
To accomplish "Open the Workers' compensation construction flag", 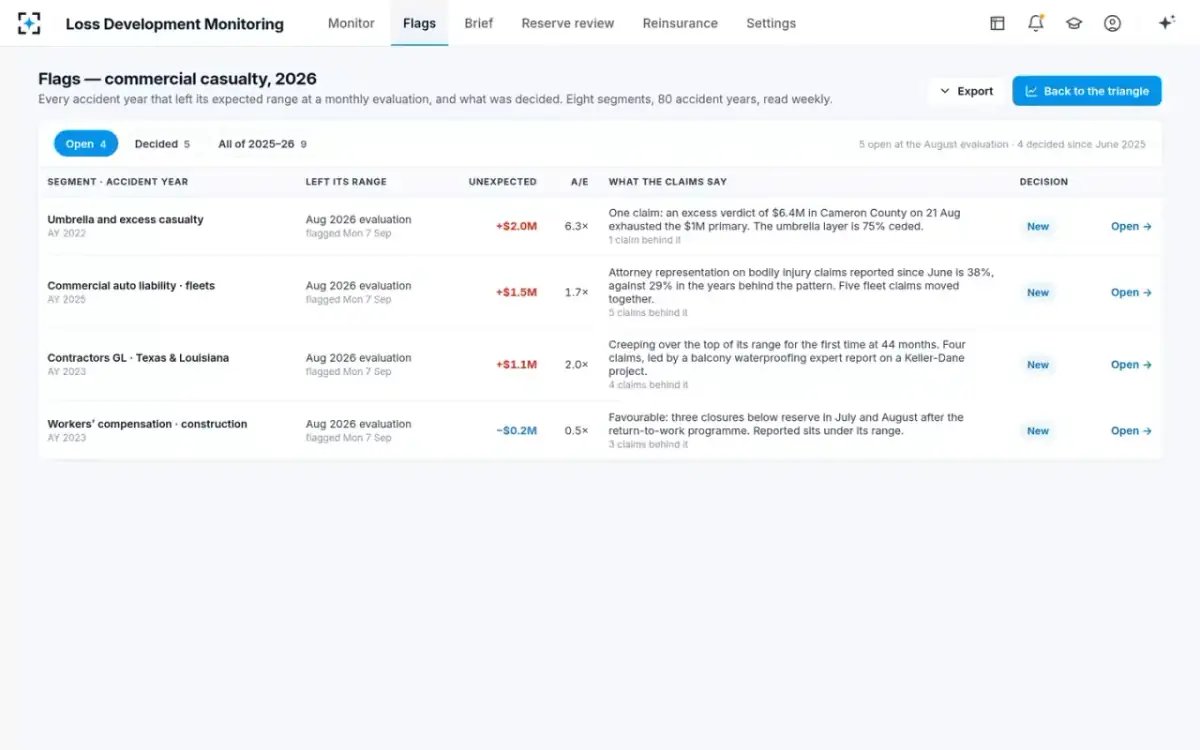I will 1131,430.
